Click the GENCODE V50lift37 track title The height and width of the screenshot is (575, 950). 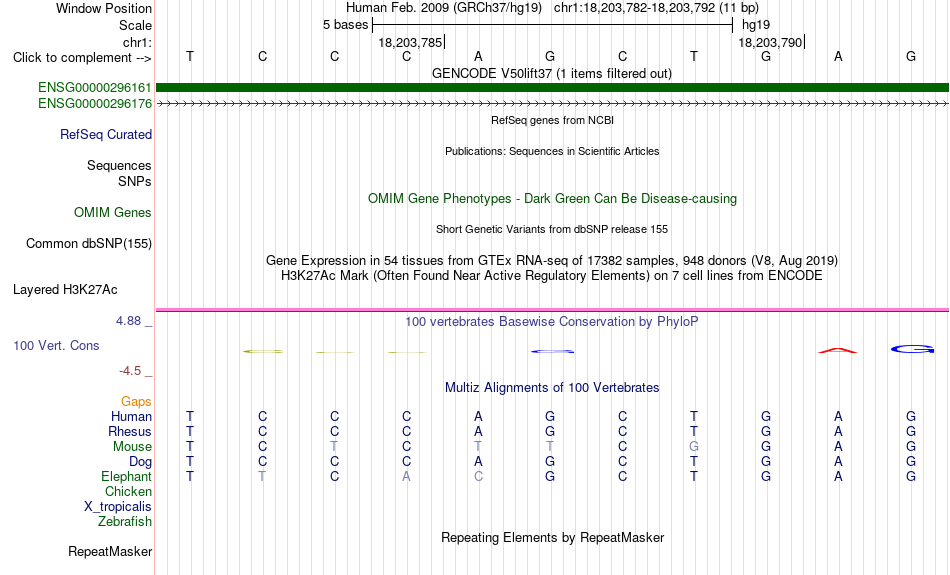pos(552,74)
